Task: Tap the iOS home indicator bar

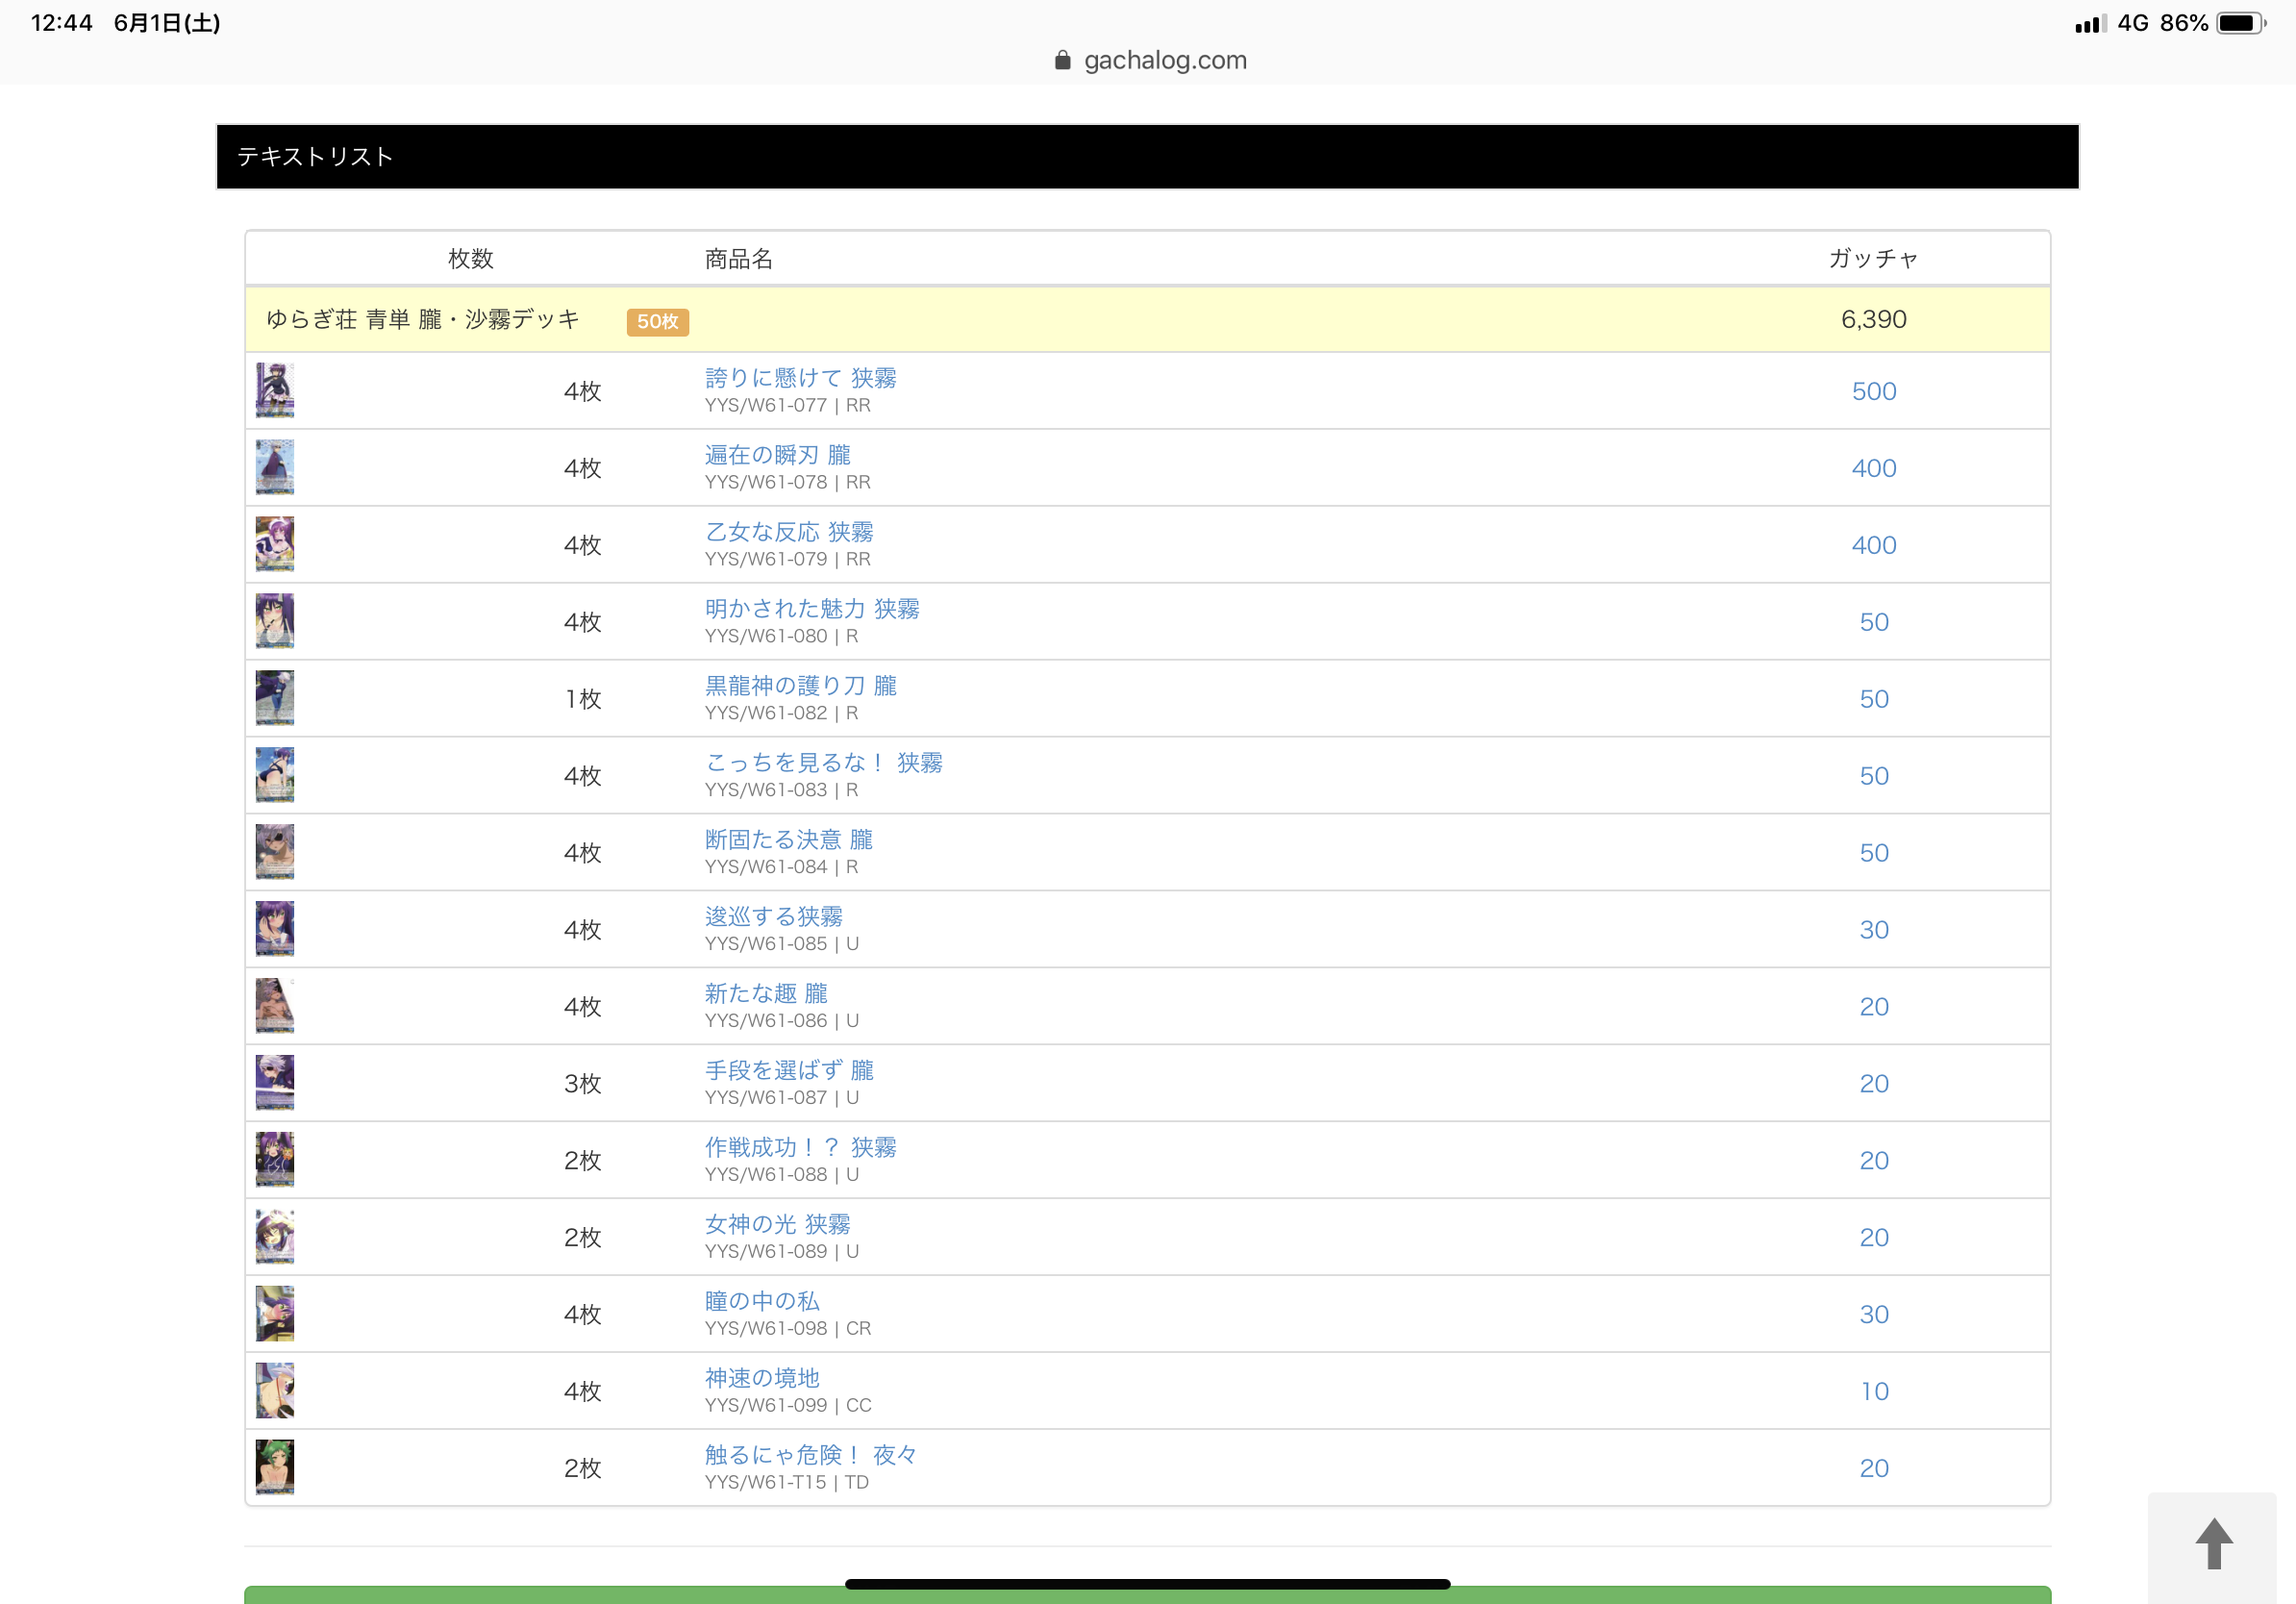Action: [1148, 1585]
